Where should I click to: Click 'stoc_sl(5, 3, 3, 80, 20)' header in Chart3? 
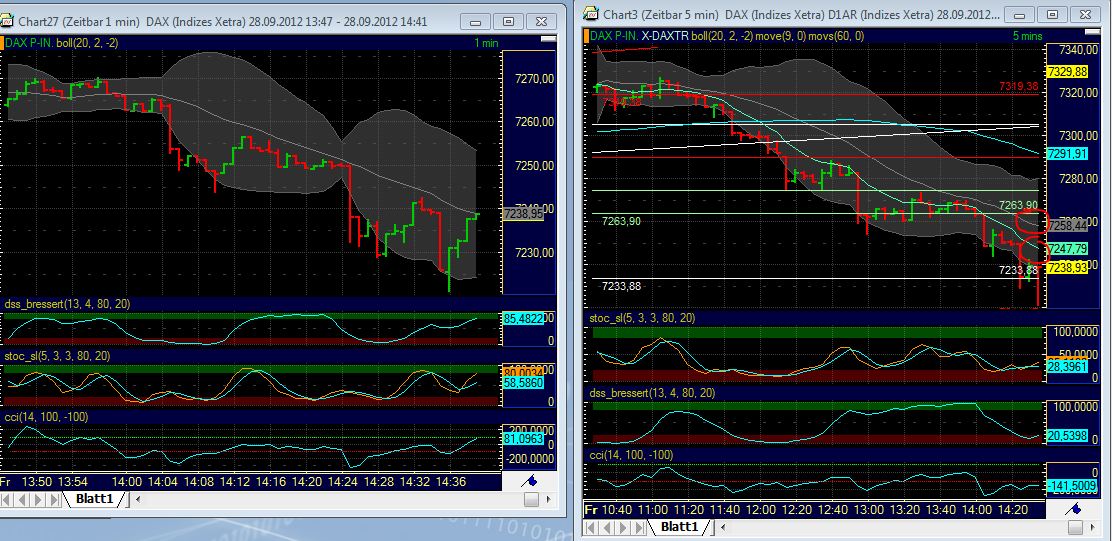coord(643,318)
